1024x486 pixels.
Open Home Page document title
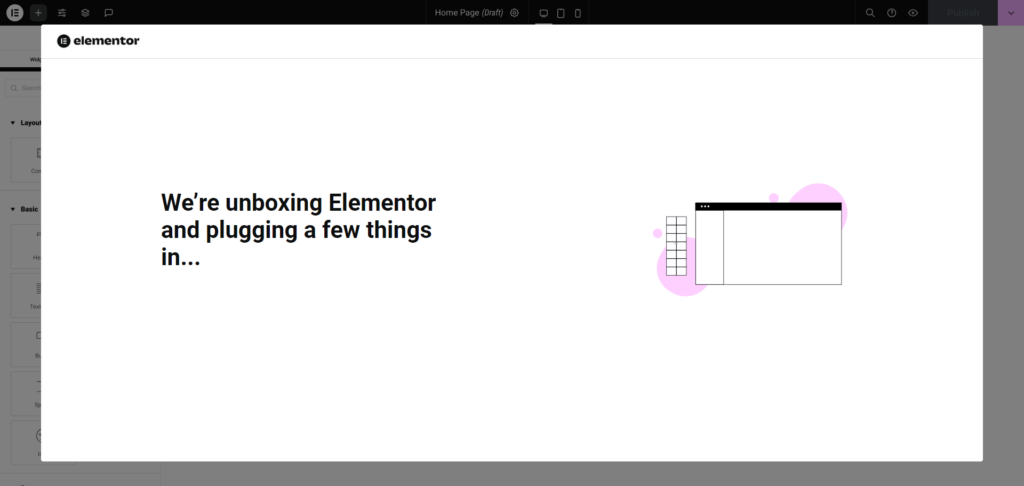[x=469, y=12]
